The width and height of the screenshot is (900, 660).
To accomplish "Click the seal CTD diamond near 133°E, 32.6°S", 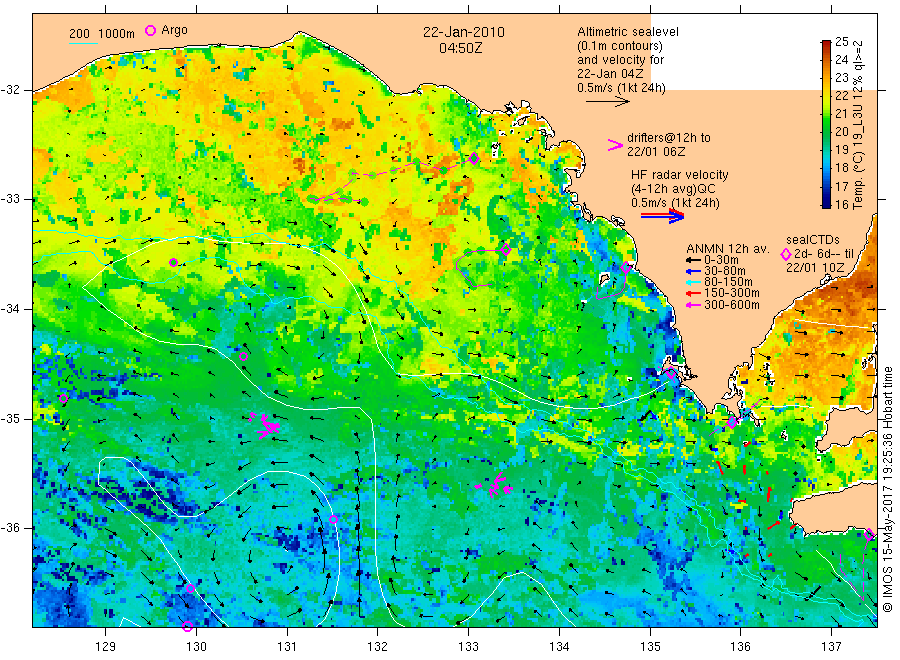I will coord(474,158).
